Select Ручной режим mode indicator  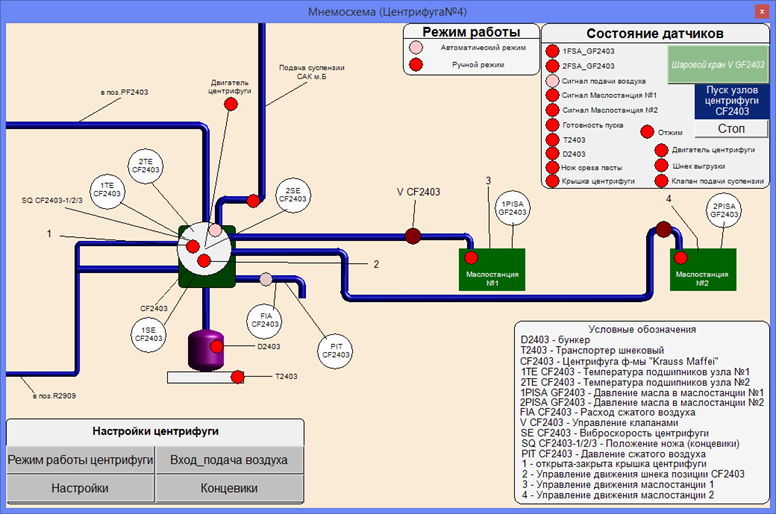(x=416, y=65)
